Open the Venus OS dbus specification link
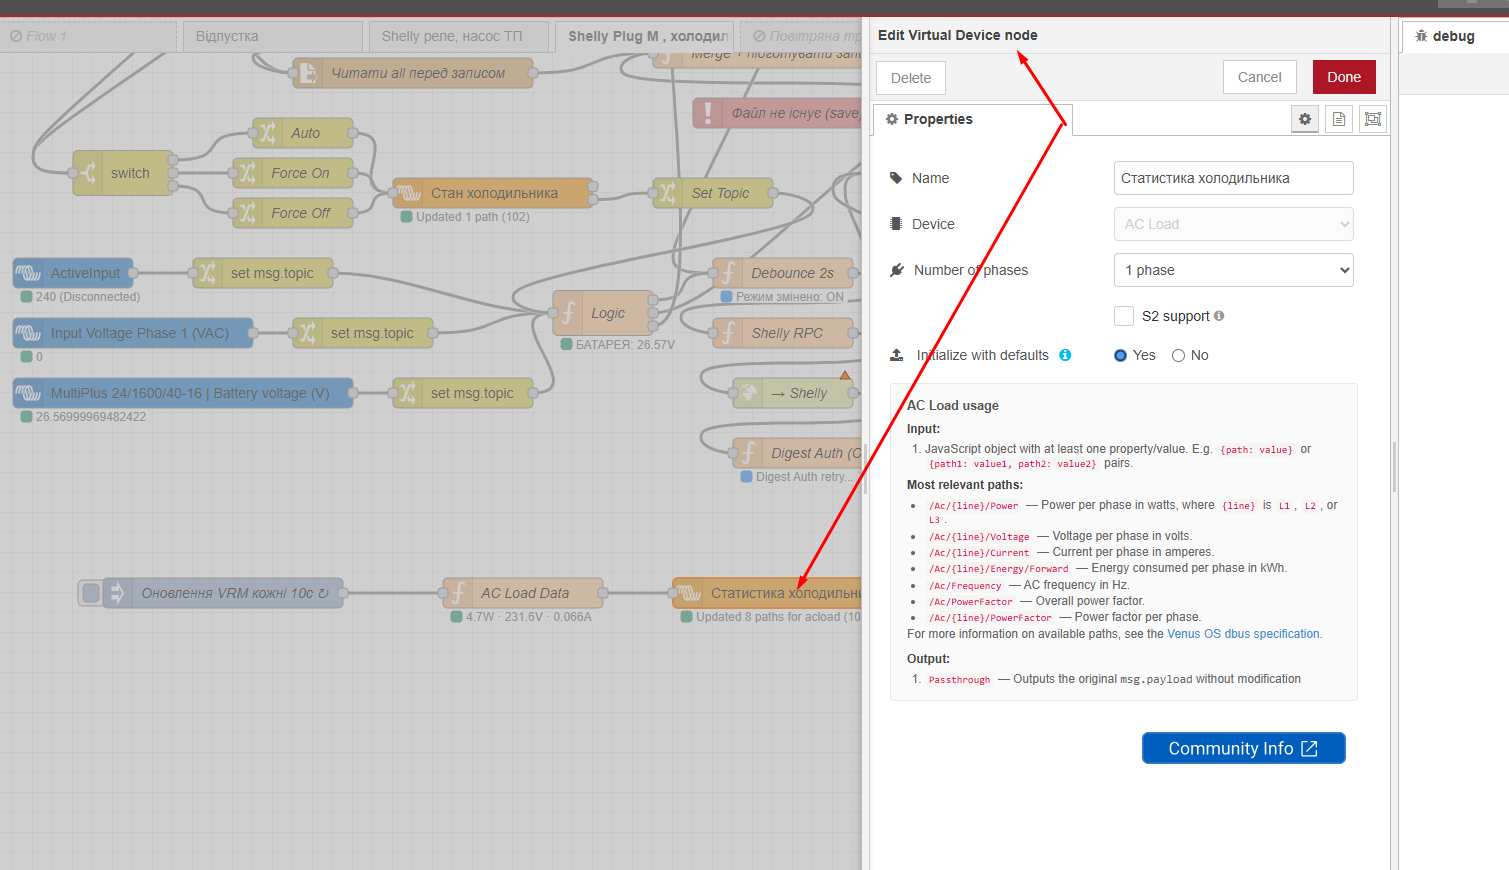The height and width of the screenshot is (870, 1509). (1243, 634)
